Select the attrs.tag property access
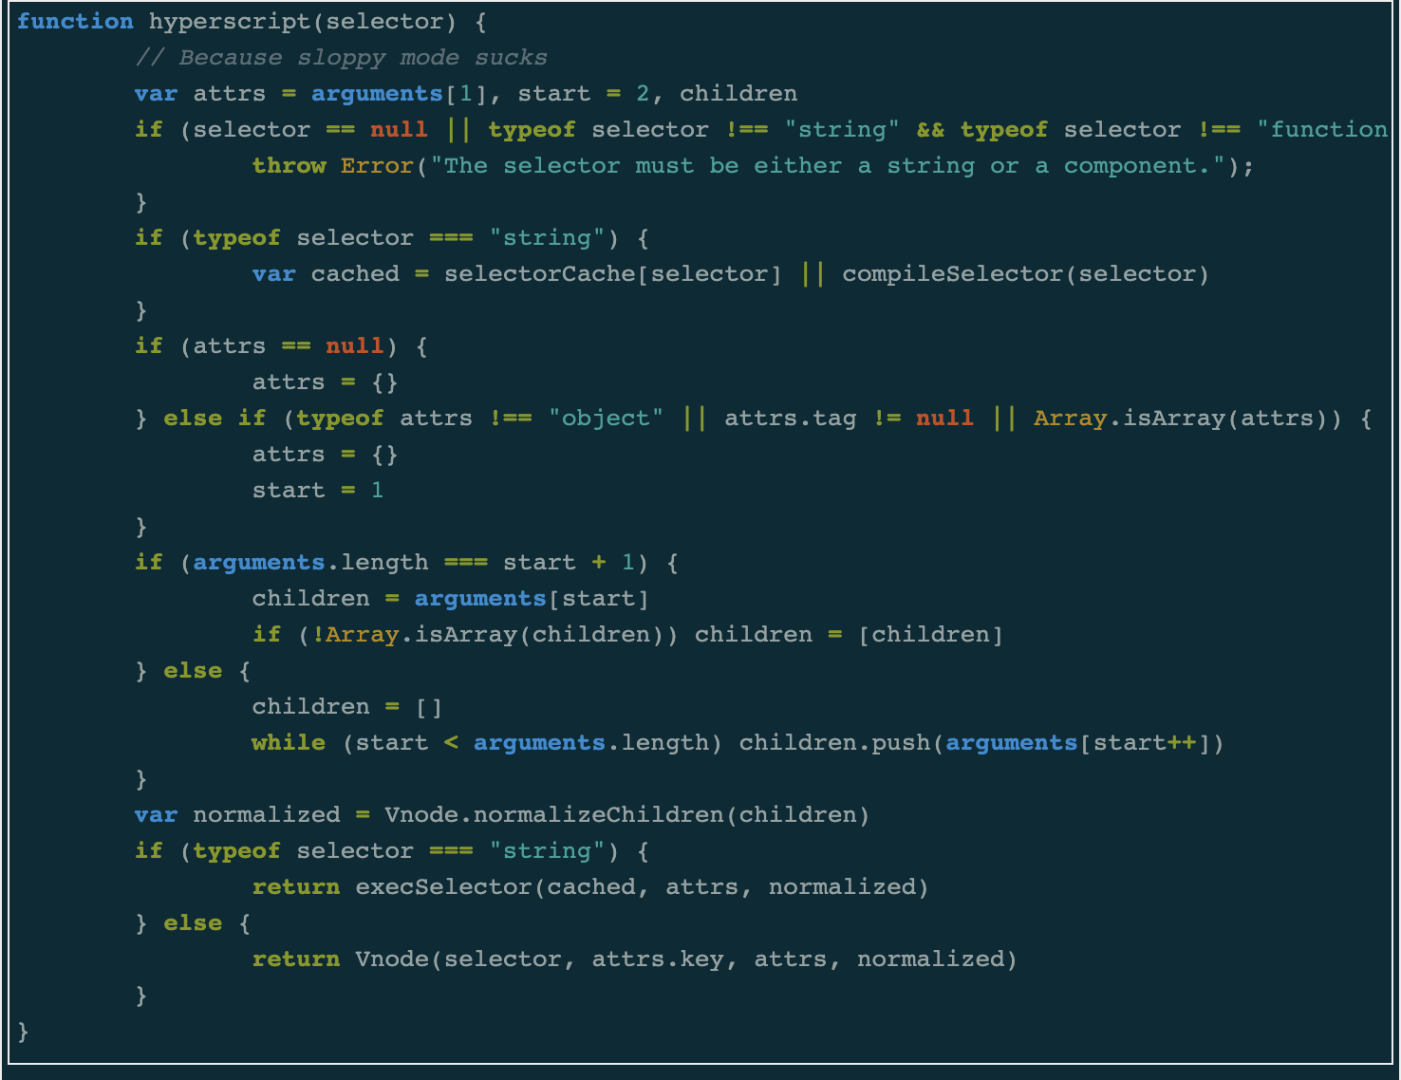 coord(790,417)
